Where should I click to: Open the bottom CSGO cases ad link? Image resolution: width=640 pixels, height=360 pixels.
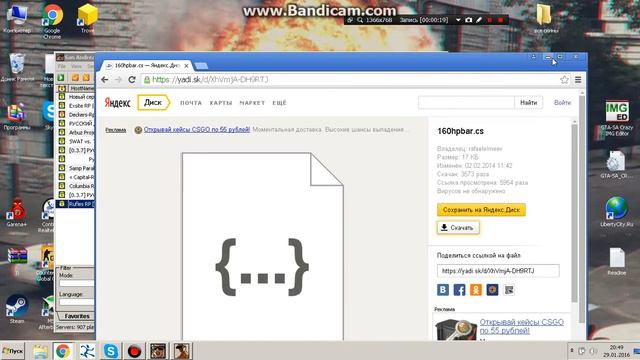[522, 326]
